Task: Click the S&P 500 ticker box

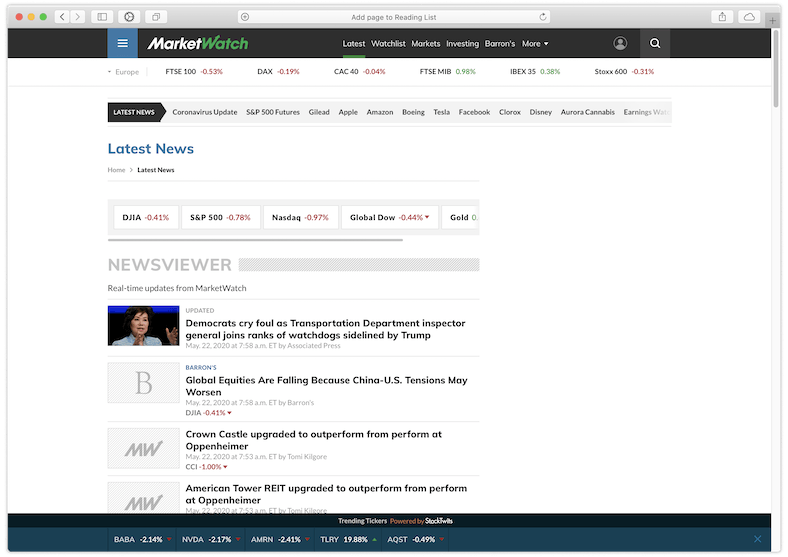Action: tap(221, 217)
